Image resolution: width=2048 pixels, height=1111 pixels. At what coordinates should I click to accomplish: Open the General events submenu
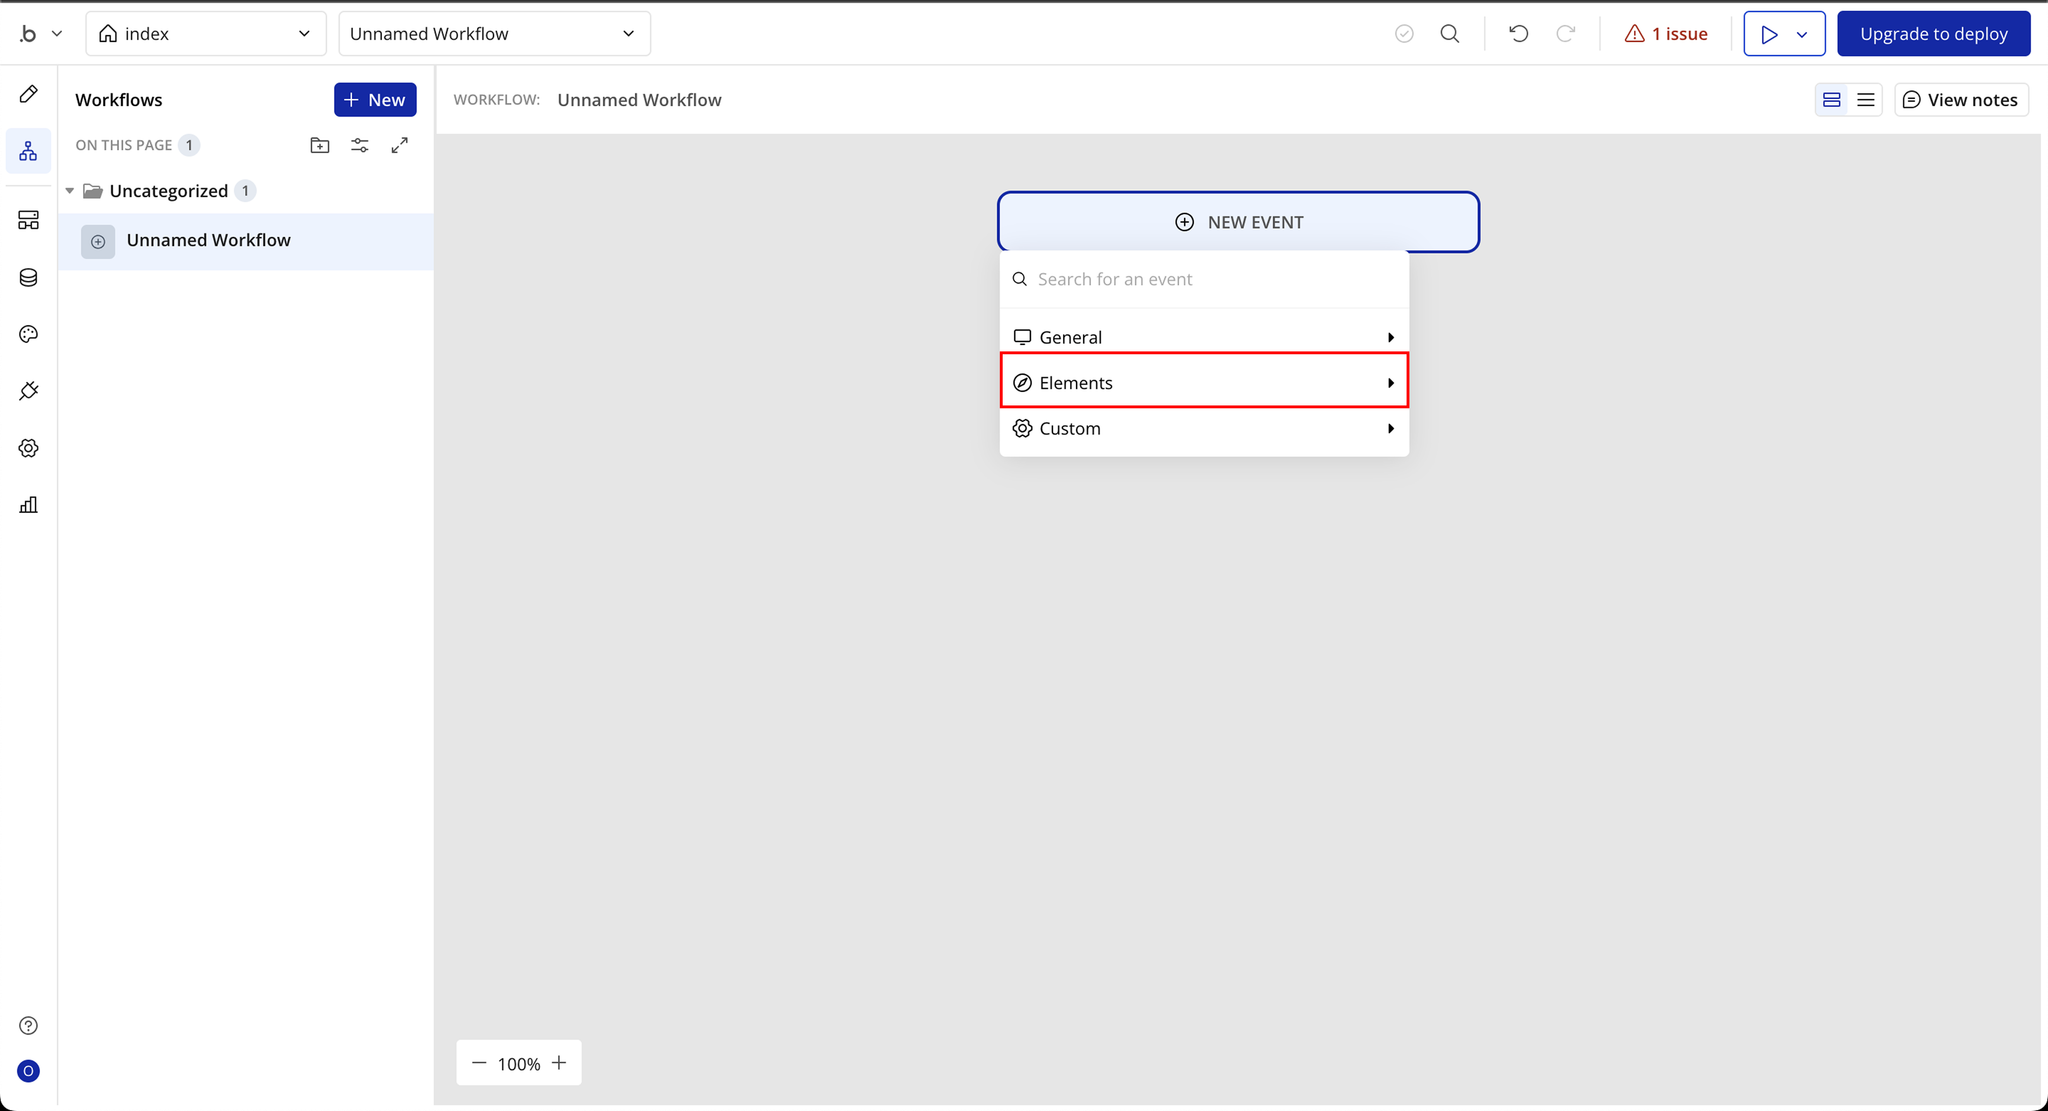coord(1204,337)
